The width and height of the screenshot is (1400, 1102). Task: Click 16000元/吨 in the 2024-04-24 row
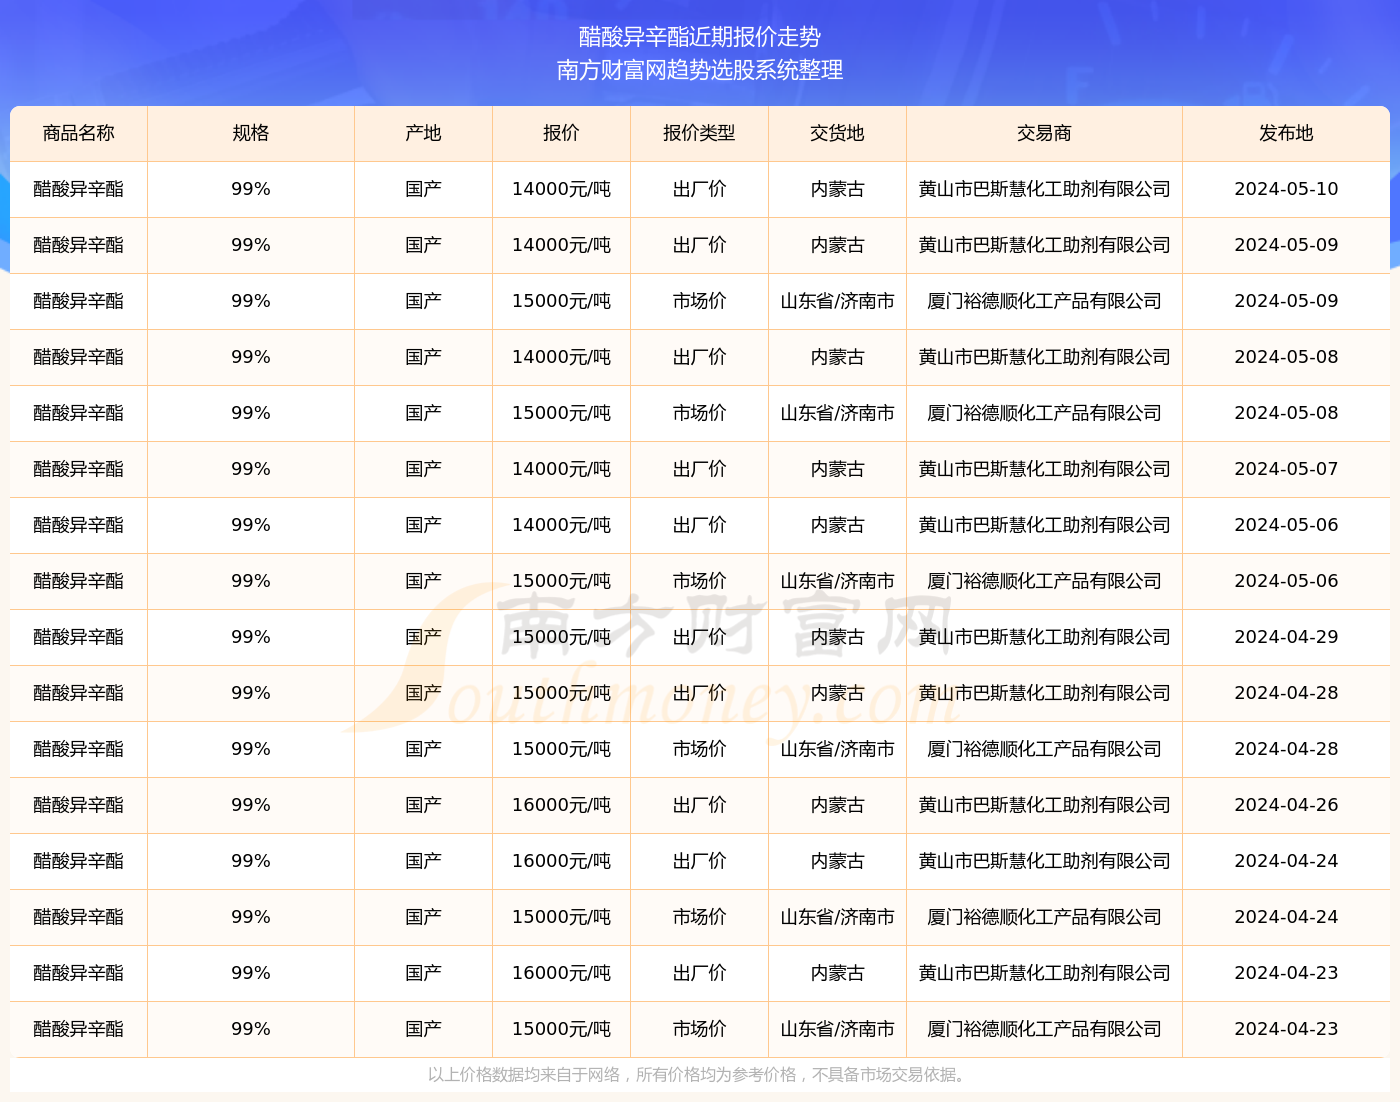pos(561,861)
